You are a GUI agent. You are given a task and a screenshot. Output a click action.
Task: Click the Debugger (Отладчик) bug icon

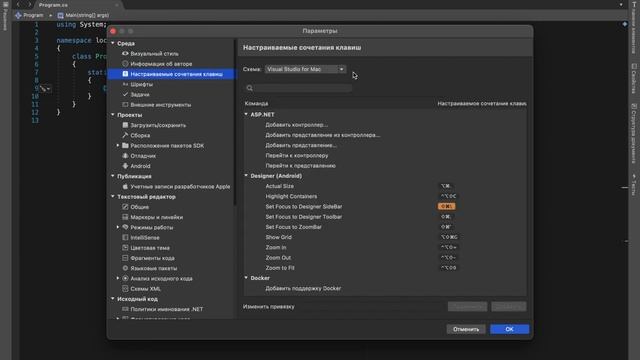point(125,156)
